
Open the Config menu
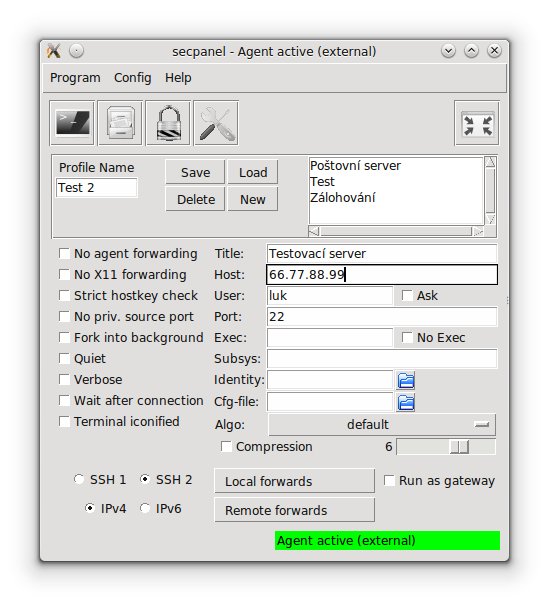pos(133,78)
